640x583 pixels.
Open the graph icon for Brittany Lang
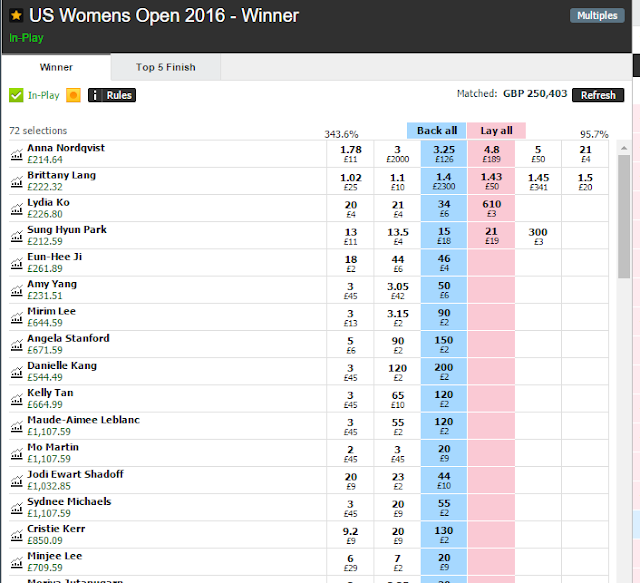pos(17,182)
